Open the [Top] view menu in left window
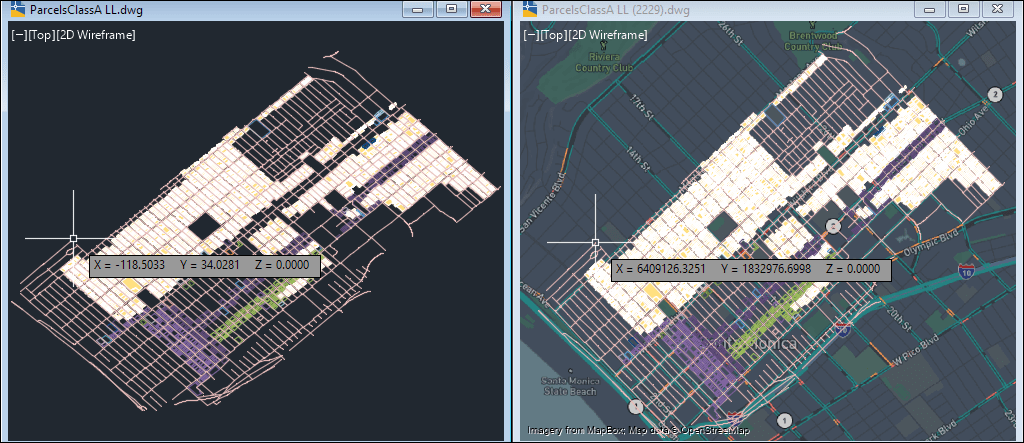The image size is (1024, 443). click(41, 35)
